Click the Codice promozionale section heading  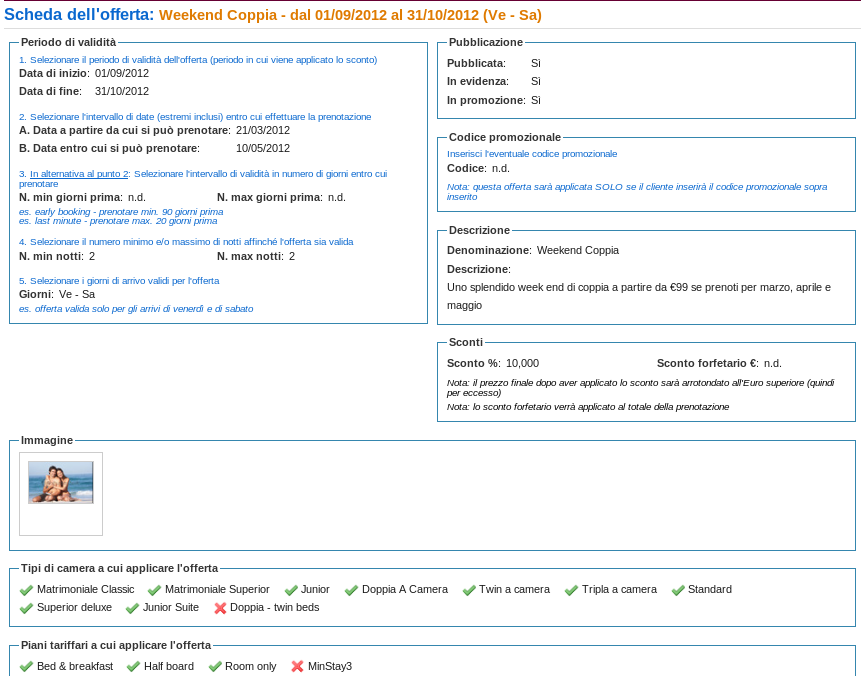(x=504, y=137)
